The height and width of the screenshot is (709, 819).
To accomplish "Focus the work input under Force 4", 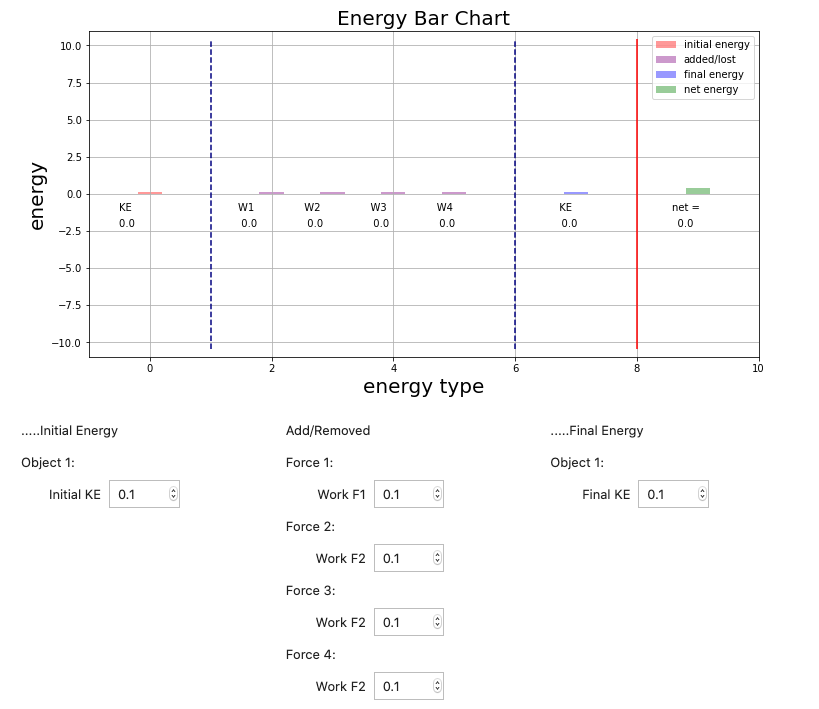I will pyautogui.click(x=403, y=686).
